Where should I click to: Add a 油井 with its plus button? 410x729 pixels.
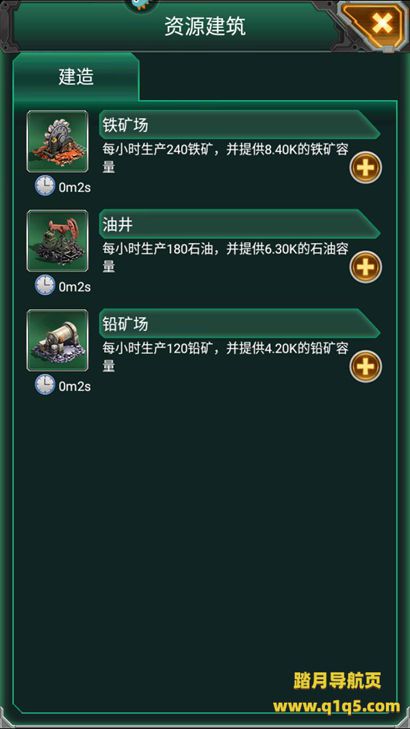(366, 267)
